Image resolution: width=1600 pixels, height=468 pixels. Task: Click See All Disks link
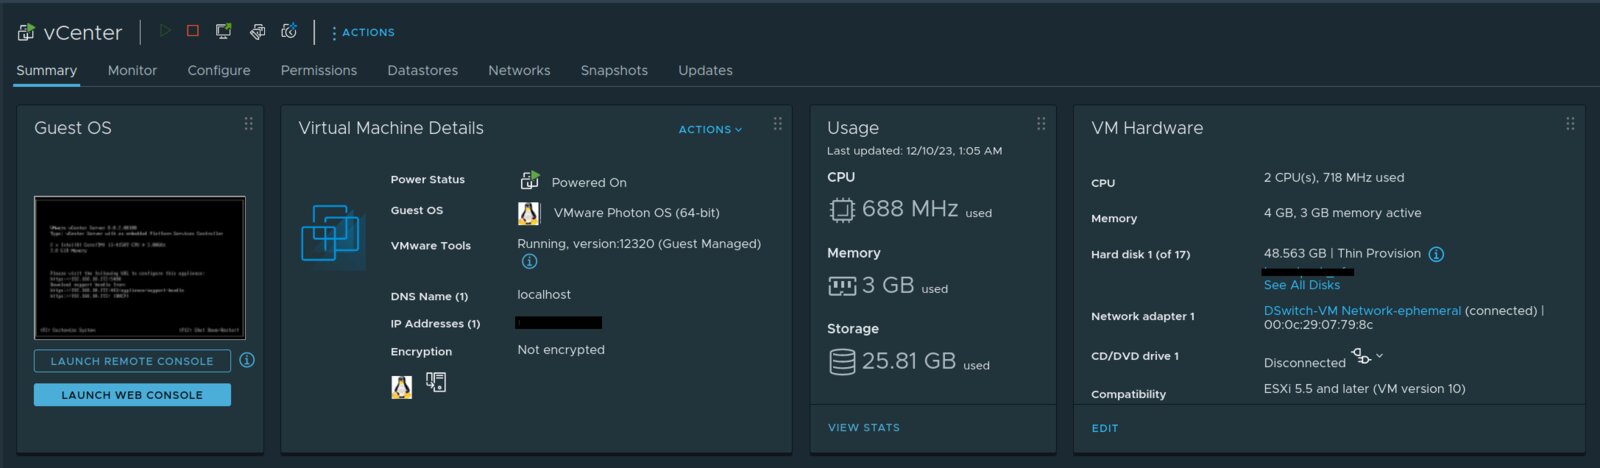[1302, 285]
